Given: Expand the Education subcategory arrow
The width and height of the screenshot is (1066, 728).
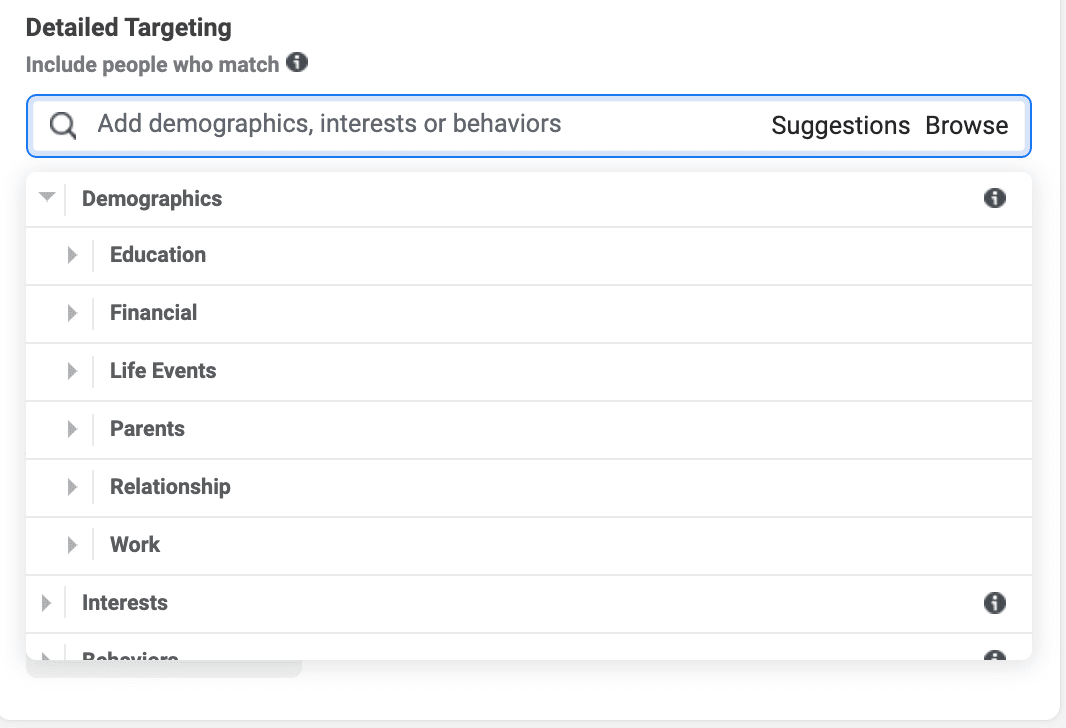Looking at the screenshot, I should [72, 255].
